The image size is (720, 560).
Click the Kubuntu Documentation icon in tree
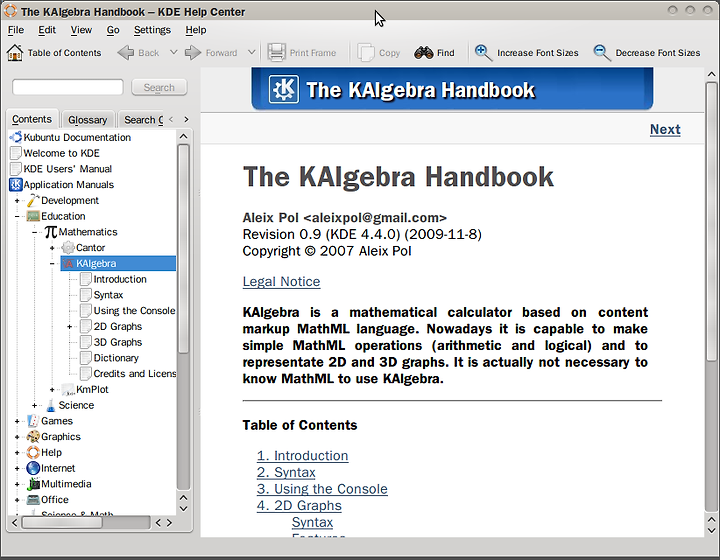pos(16,137)
